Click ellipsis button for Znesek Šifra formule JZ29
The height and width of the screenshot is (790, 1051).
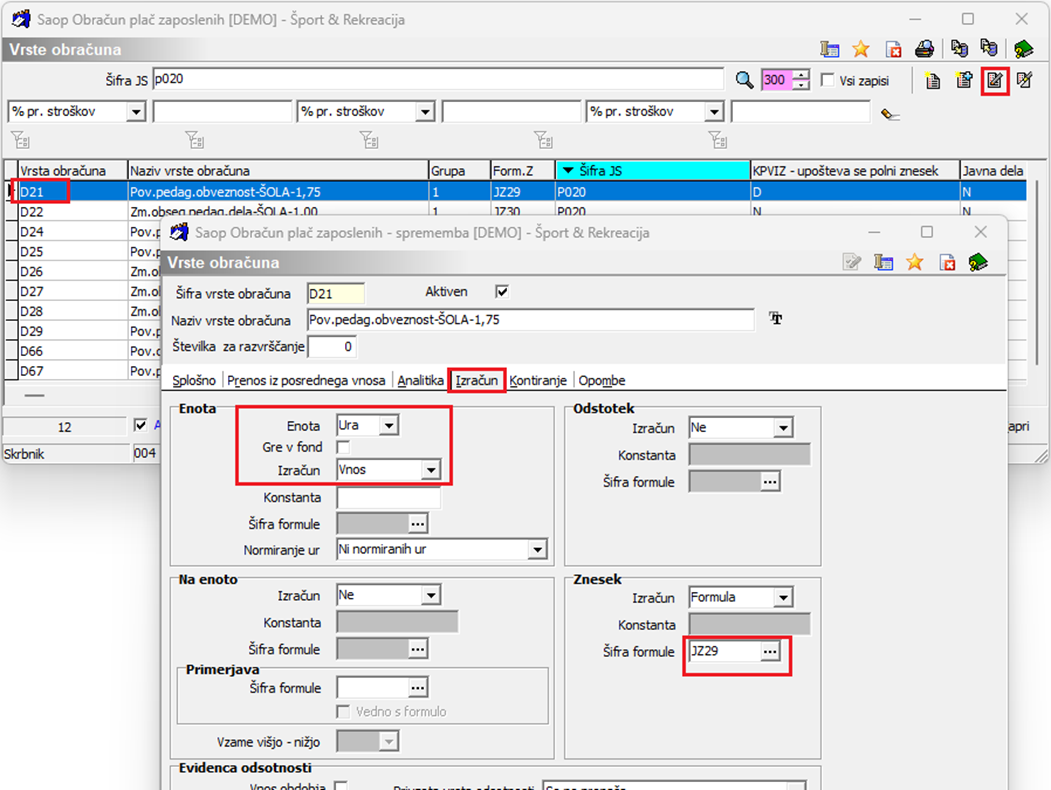coord(770,651)
